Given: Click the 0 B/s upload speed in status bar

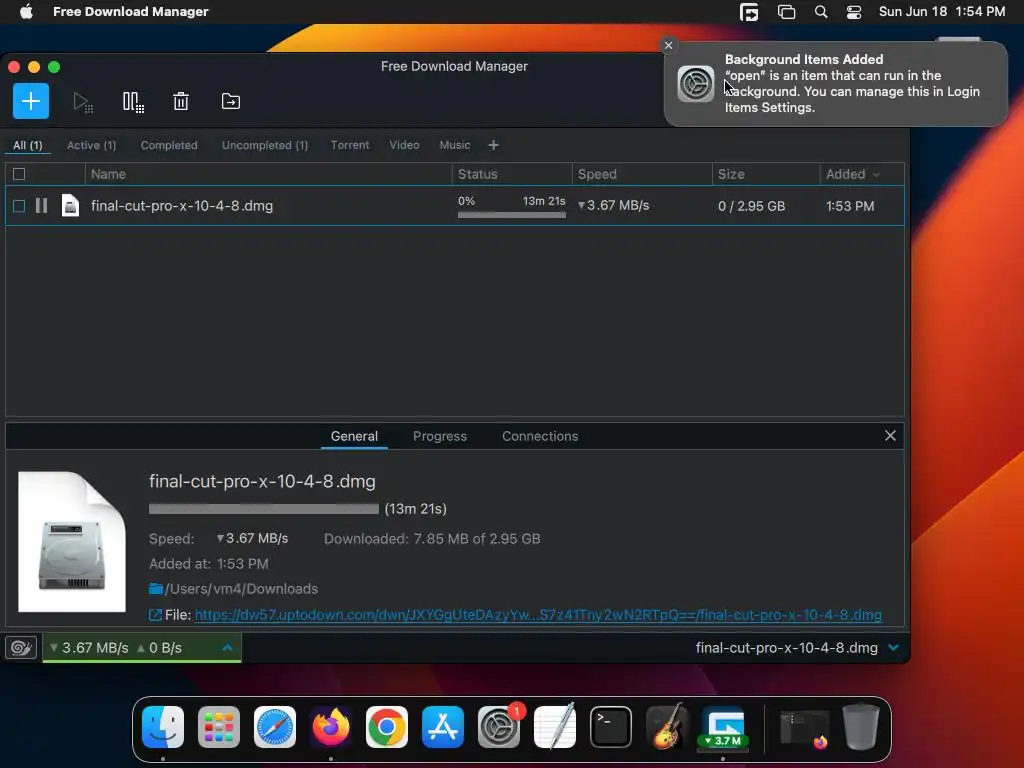Looking at the screenshot, I should pyautogui.click(x=159, y=648).
